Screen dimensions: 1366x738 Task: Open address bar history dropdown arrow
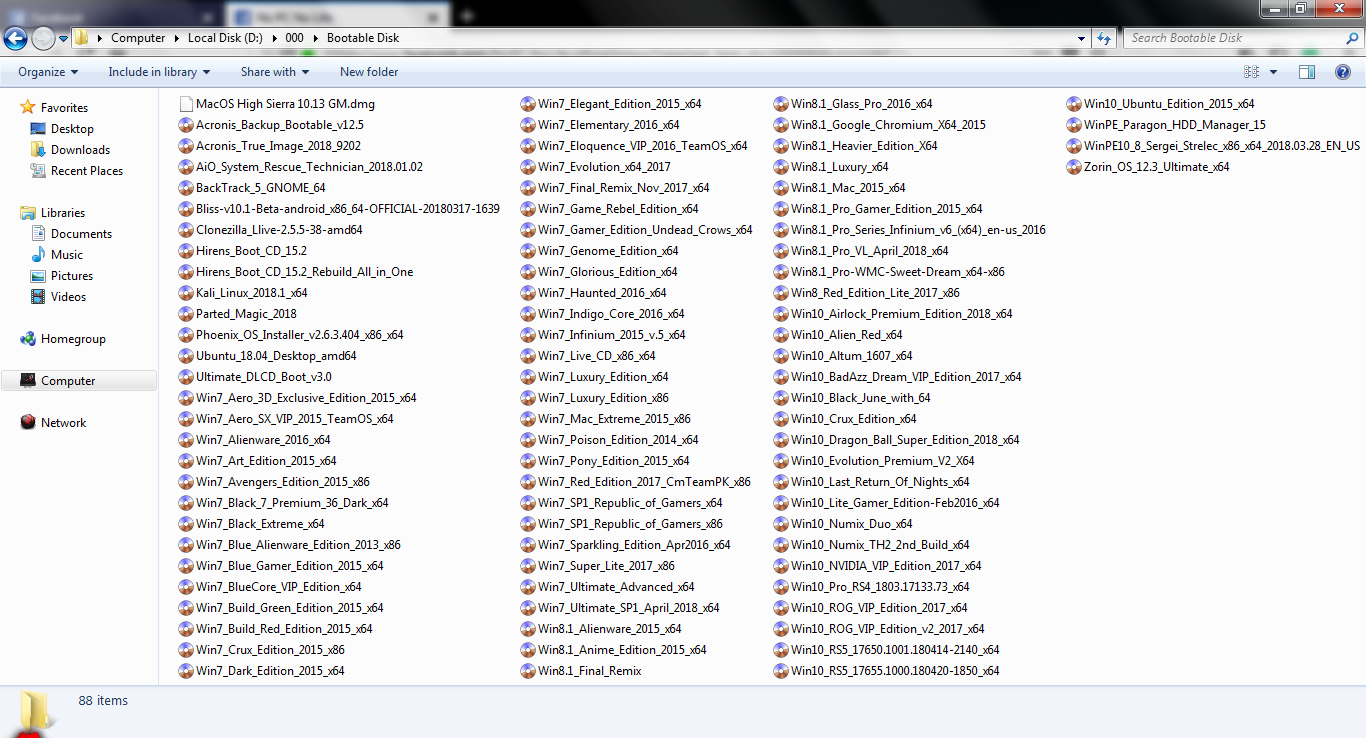[1081, 38]
